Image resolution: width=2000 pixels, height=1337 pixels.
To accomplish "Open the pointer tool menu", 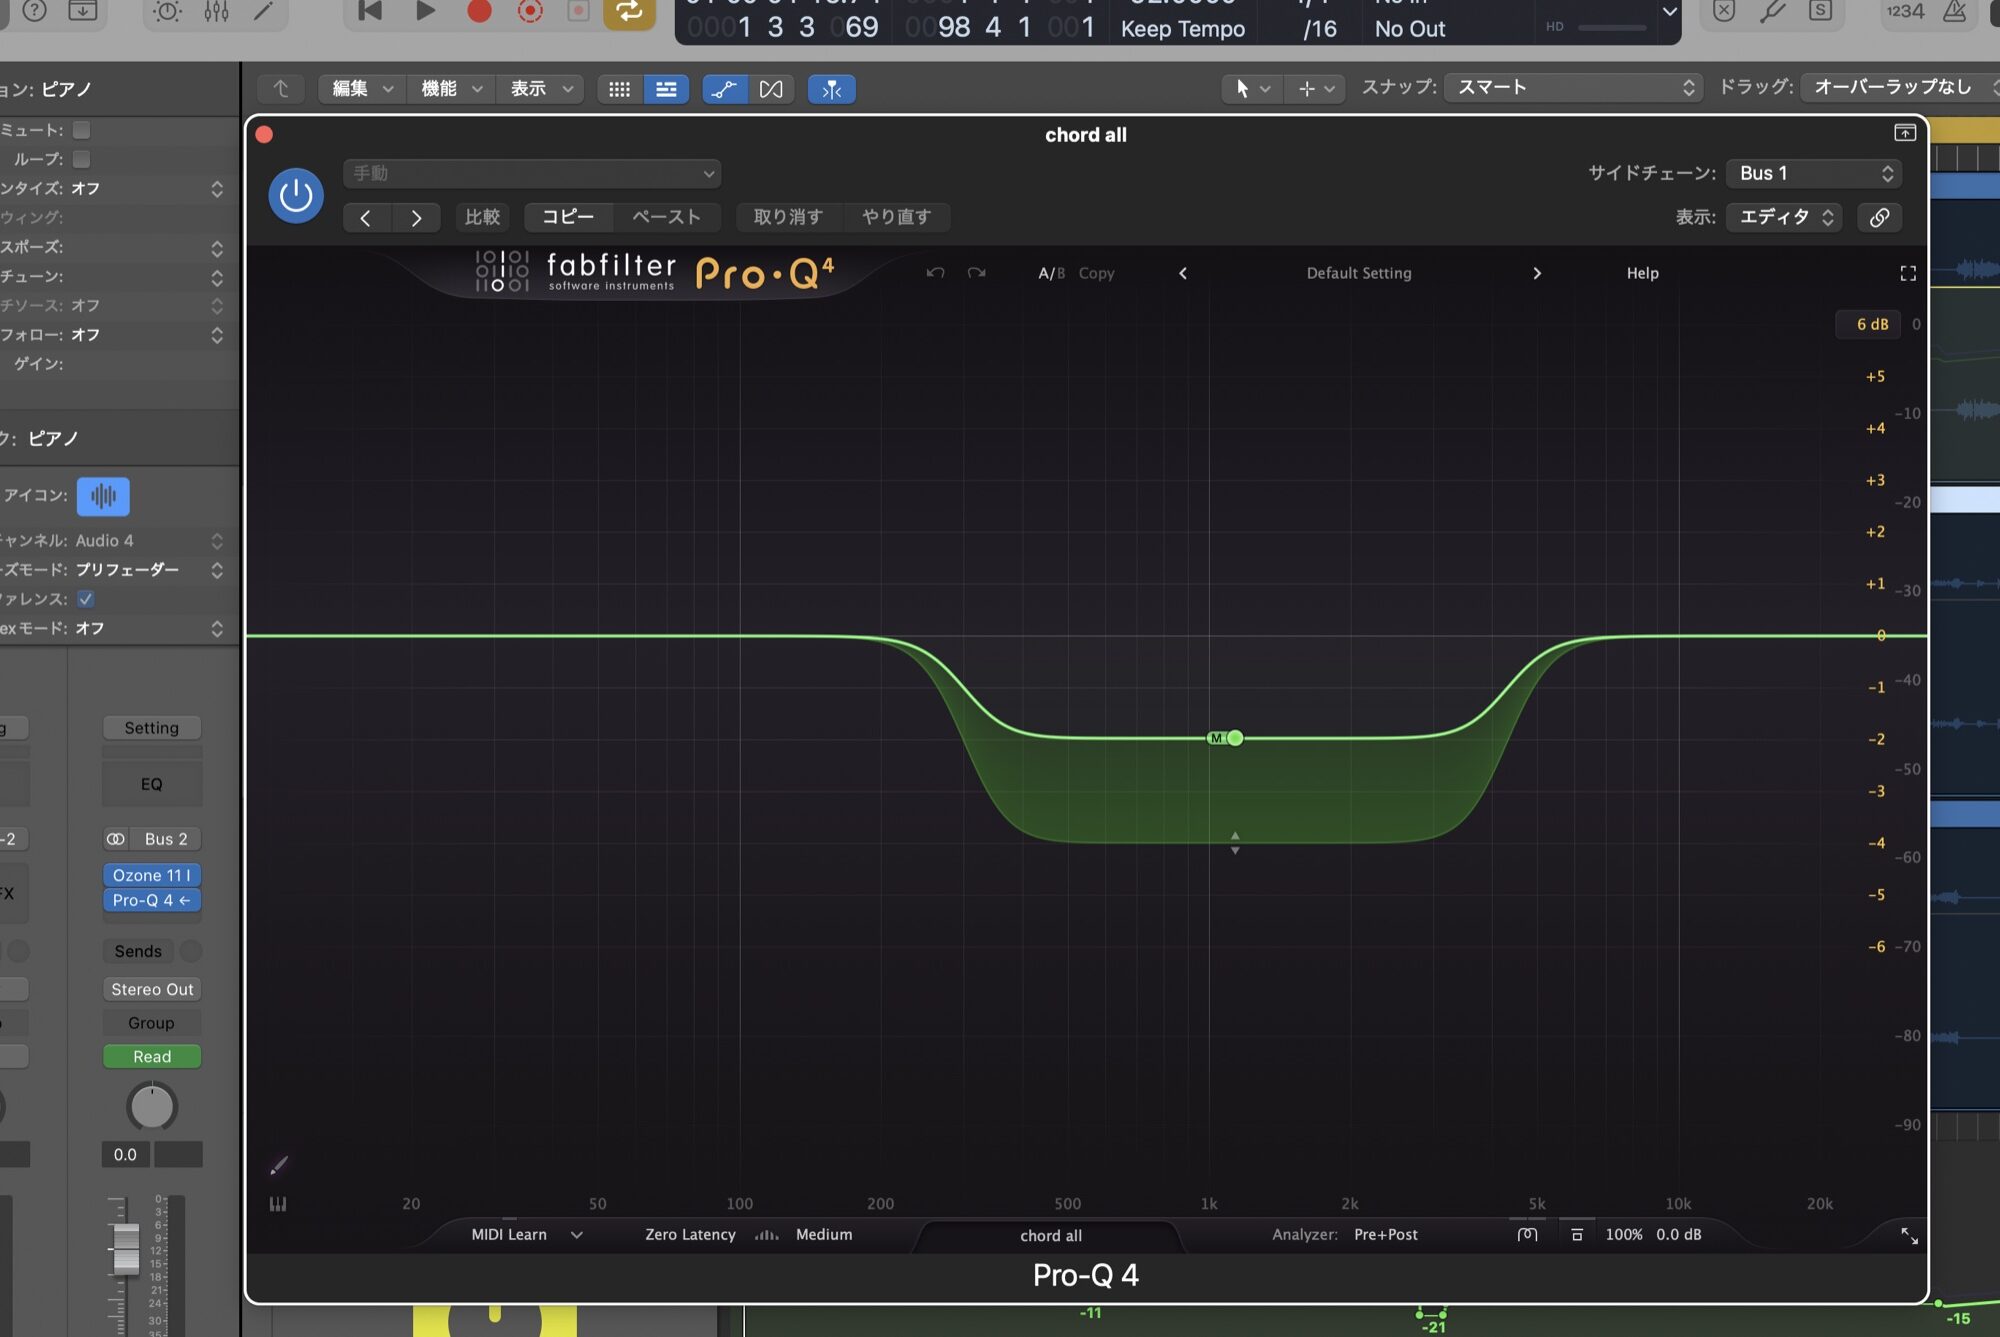I will click(1251, 89).
